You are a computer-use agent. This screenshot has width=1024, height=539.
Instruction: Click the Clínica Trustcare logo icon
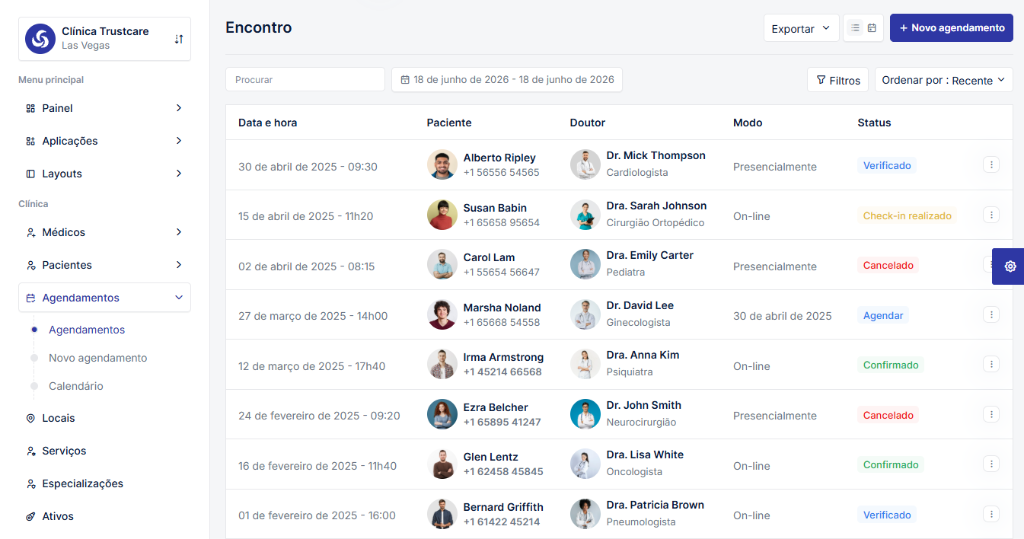tap(40, 39)
